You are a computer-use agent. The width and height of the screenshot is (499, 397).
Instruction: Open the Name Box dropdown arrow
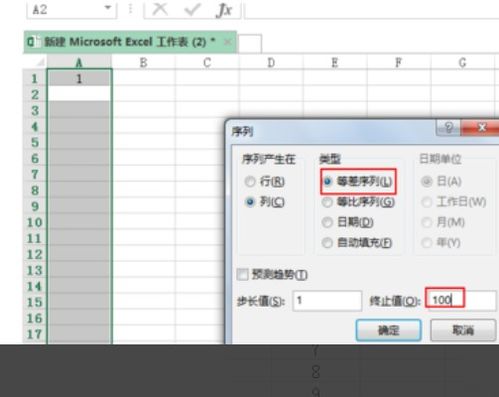(x=108, y=7)
